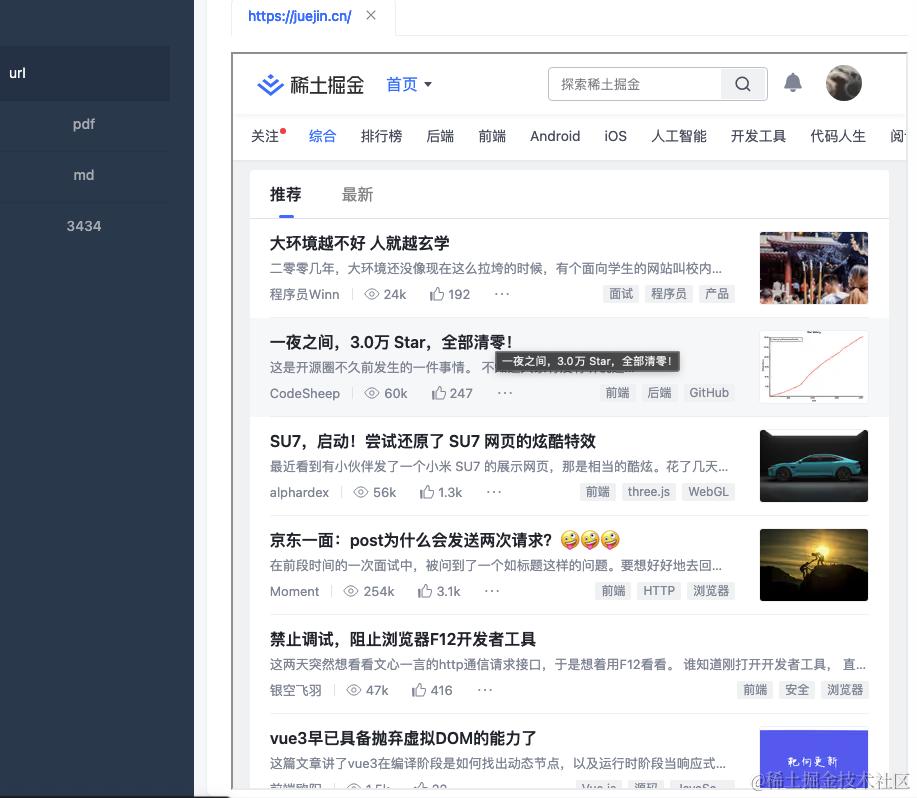Click the SU7 car article thumbnail
The height and width of the screenshot is (798, 917).
(x=813, y=466)
